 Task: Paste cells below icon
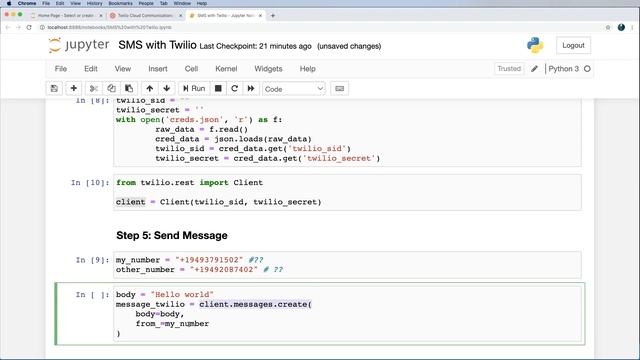[129, 89]
